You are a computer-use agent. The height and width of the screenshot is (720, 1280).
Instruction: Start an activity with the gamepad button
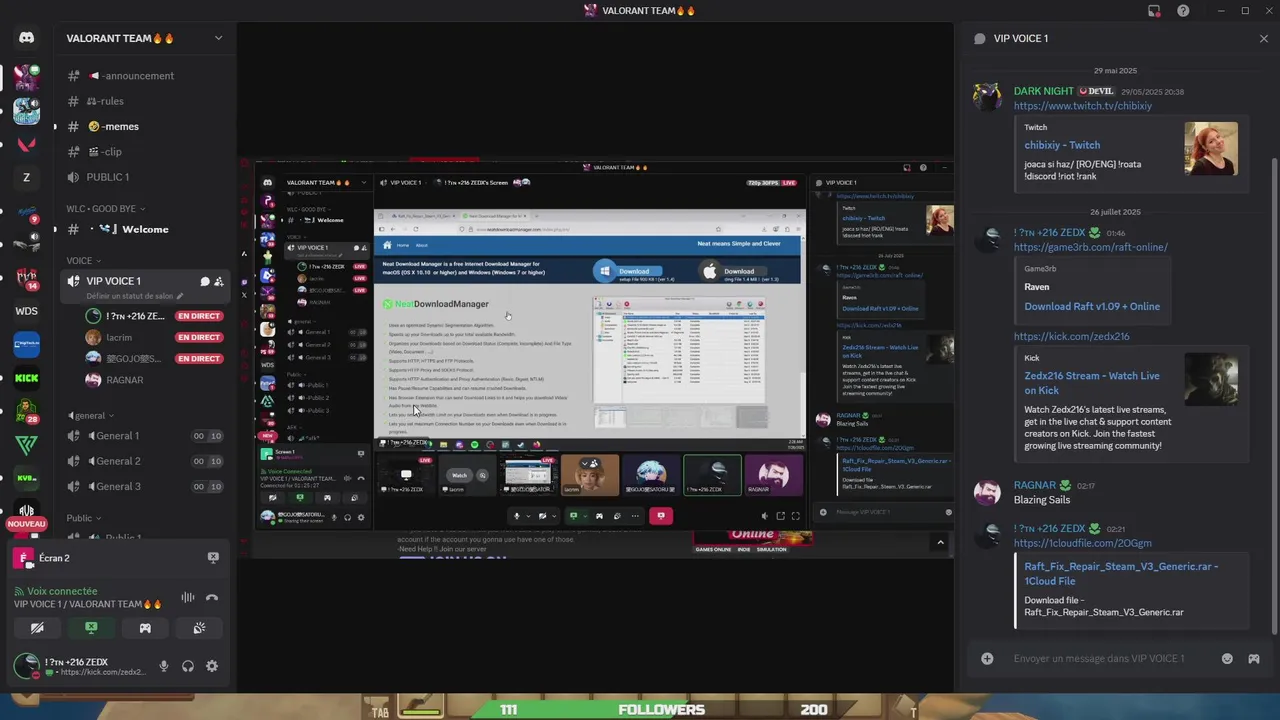pos(145,628)
